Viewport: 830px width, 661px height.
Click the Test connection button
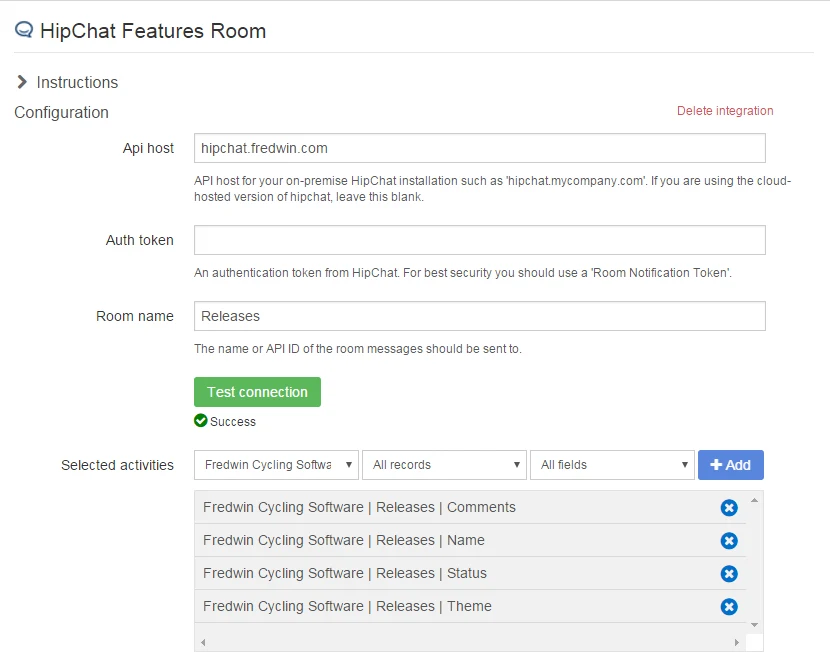click(257, 392)
